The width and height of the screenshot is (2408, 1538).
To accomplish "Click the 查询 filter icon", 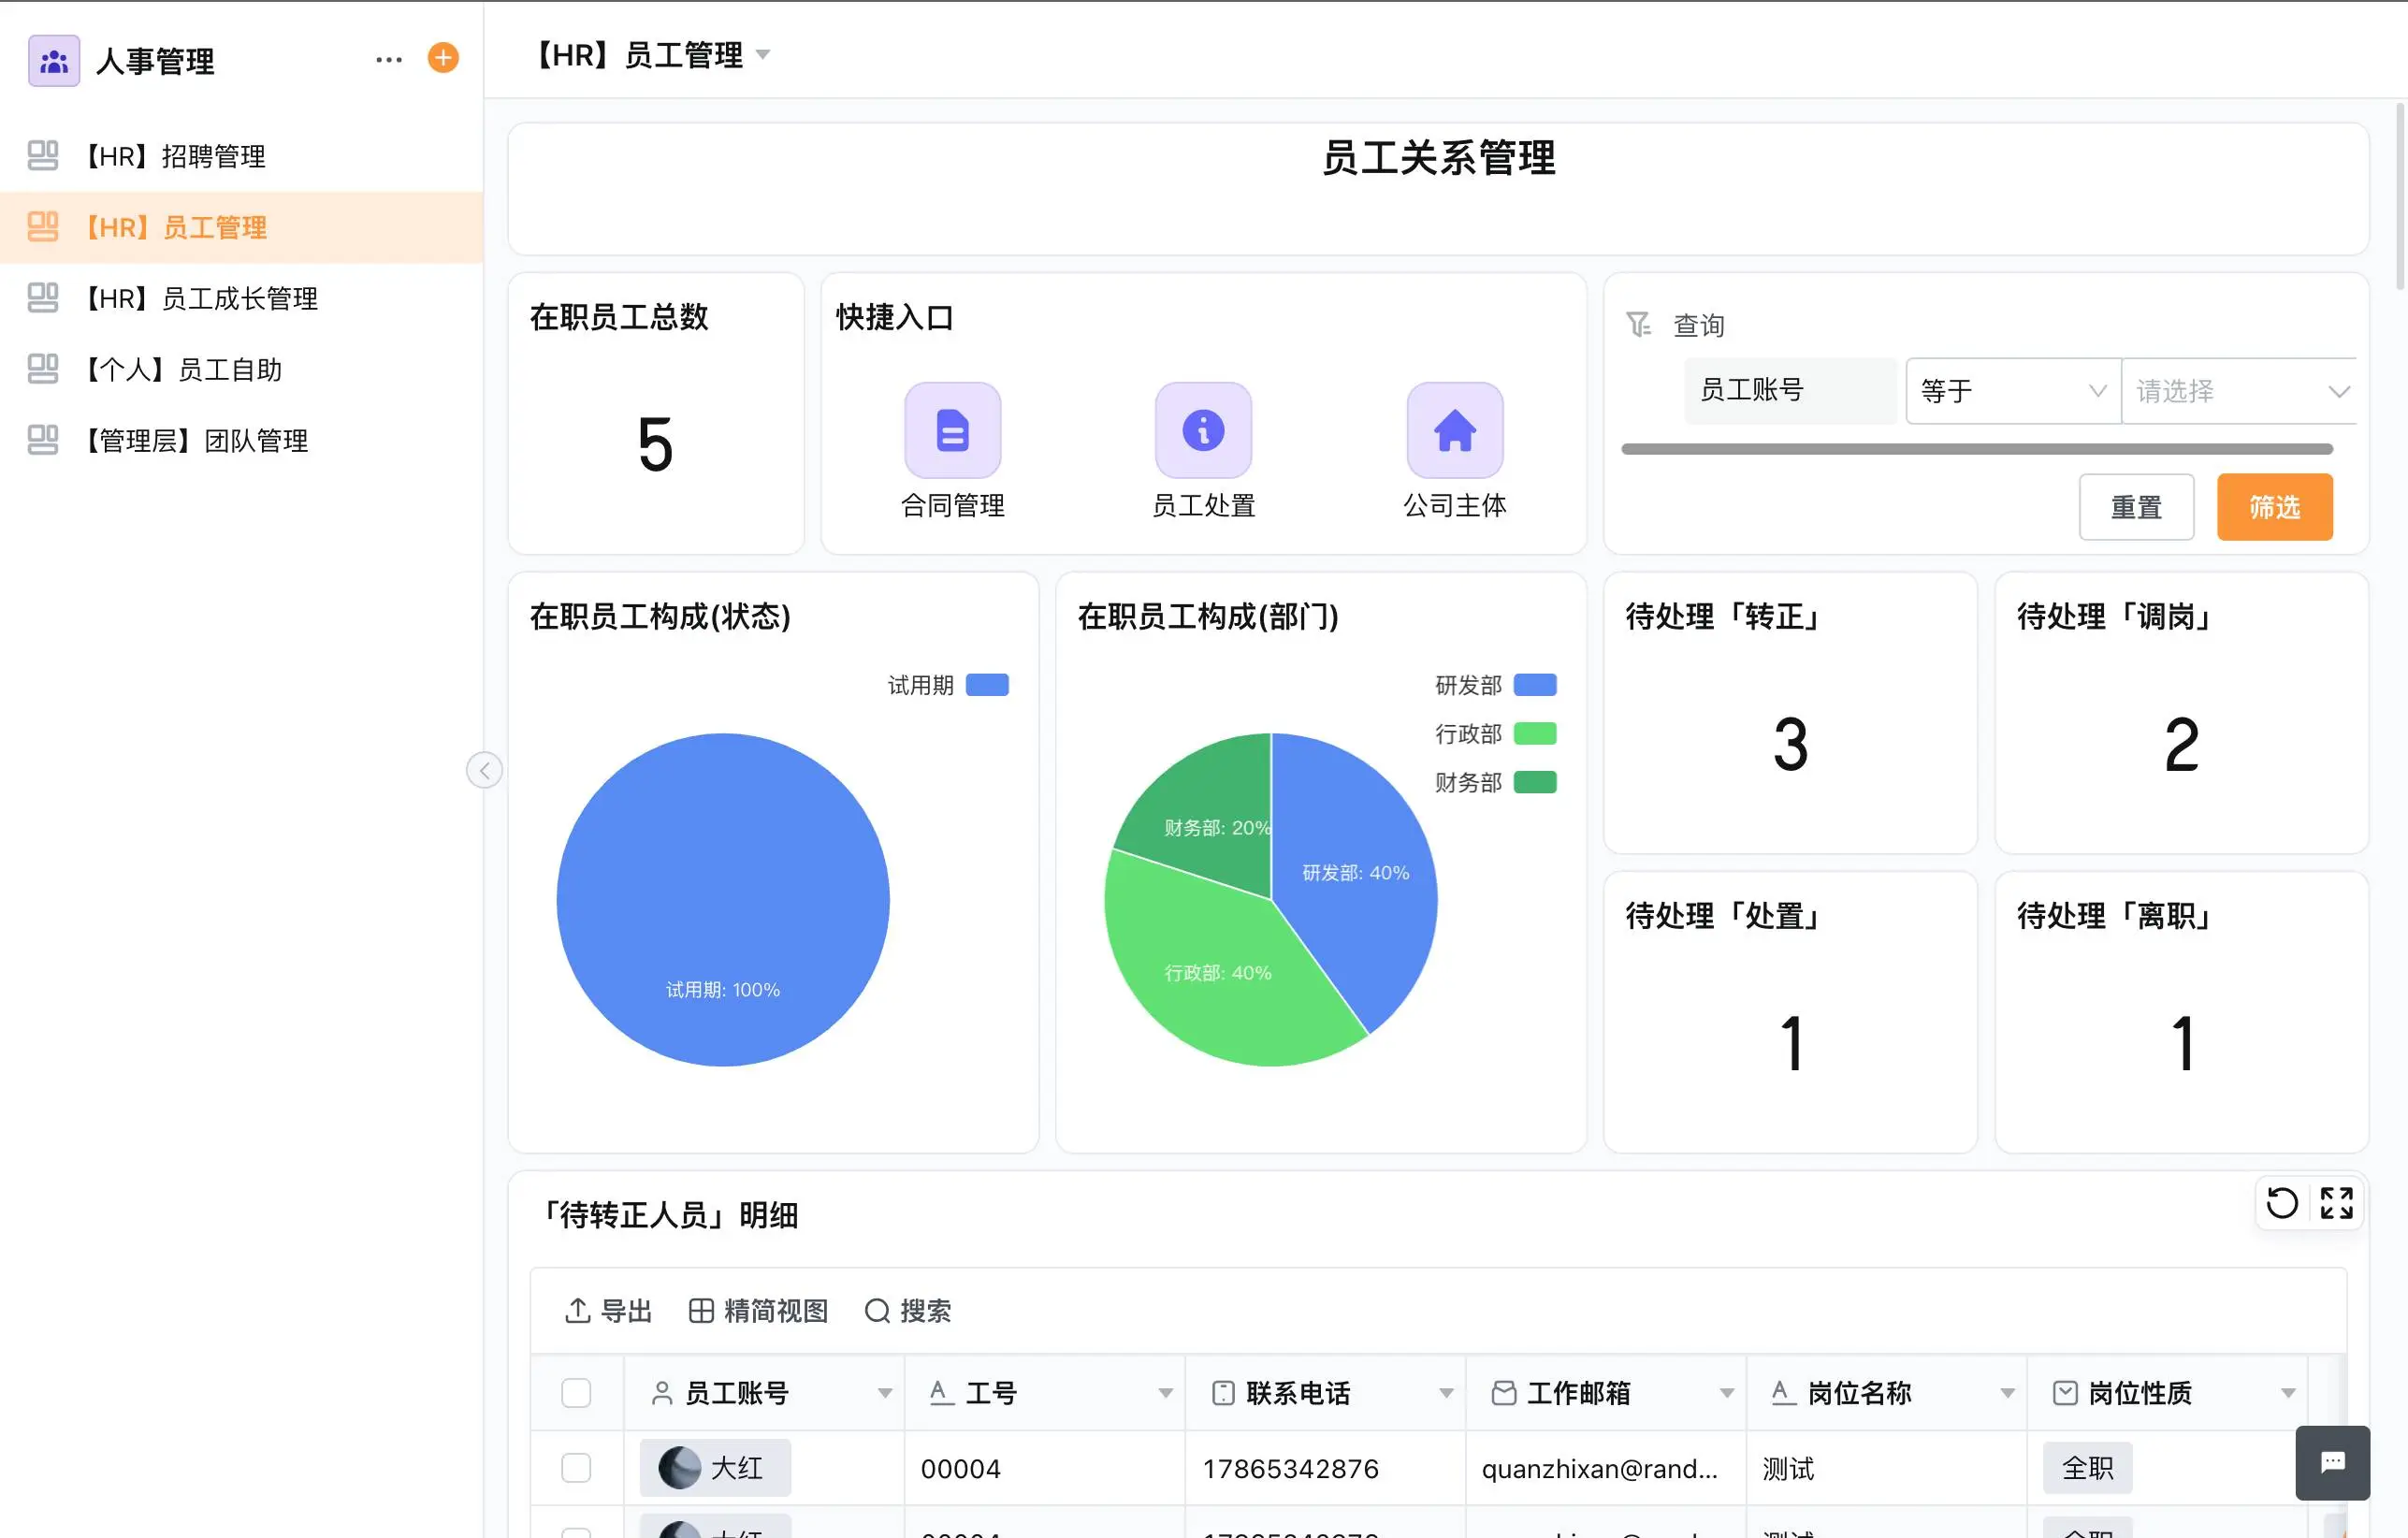I will click(1638, 324).
